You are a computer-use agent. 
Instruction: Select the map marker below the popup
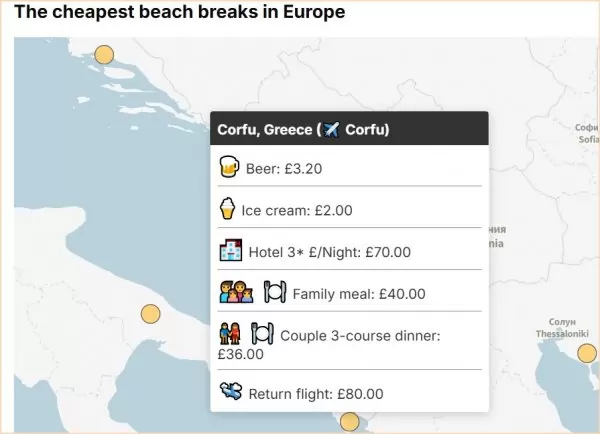(349, 422)
